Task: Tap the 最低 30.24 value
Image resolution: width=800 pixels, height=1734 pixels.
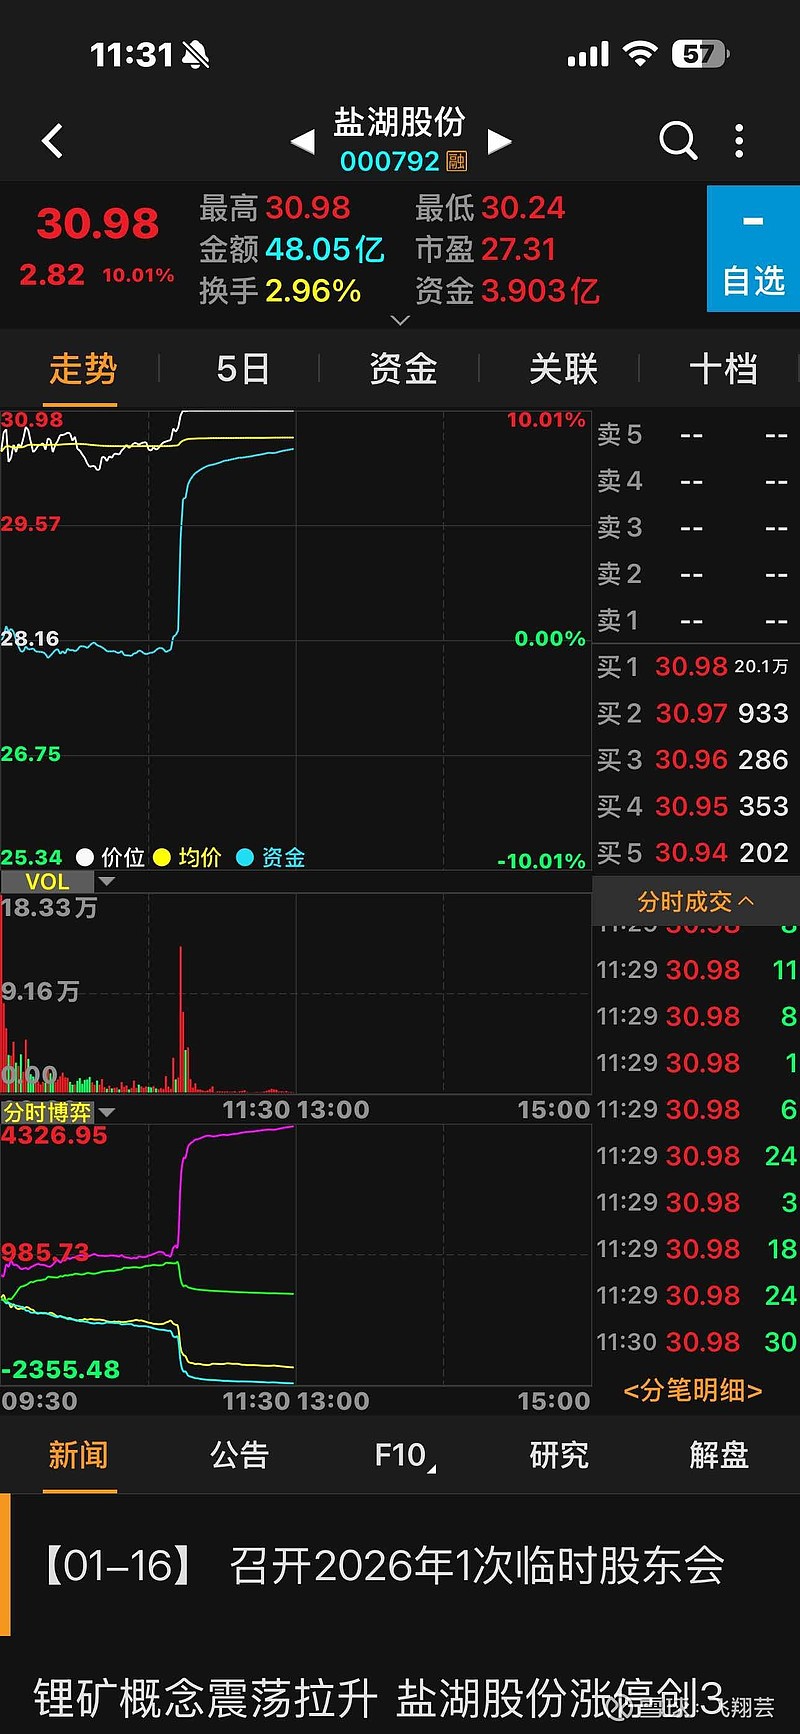Action: (x=523, y=208)
